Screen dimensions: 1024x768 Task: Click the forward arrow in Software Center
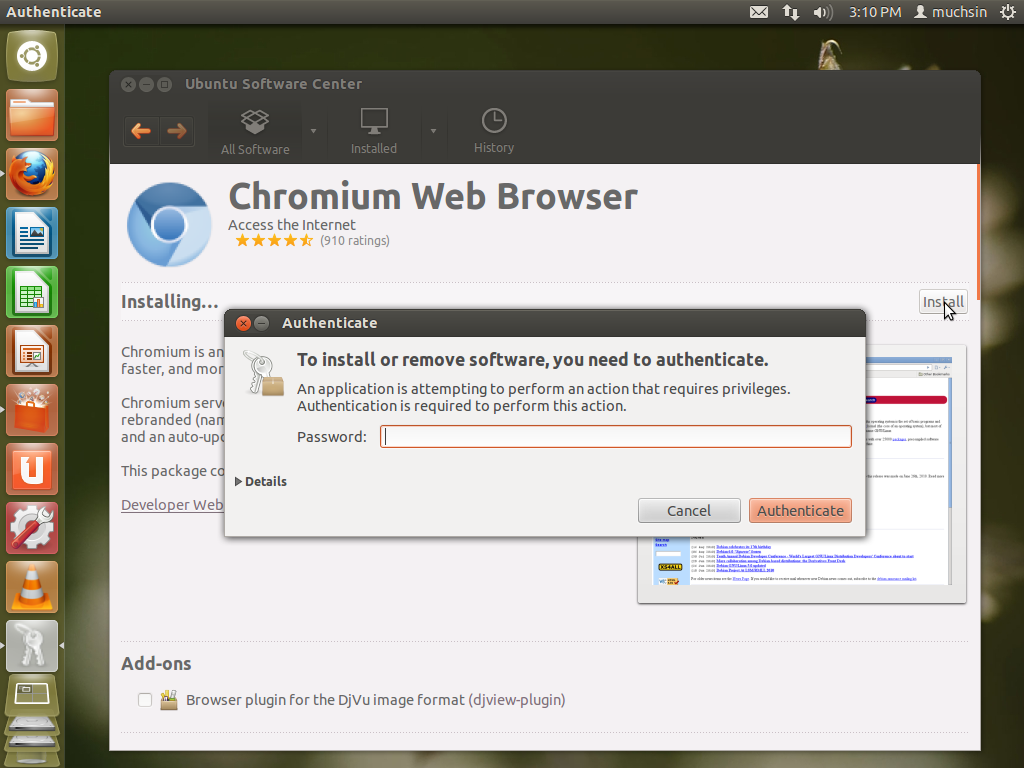pyautogui.click(x=176, y=131)
